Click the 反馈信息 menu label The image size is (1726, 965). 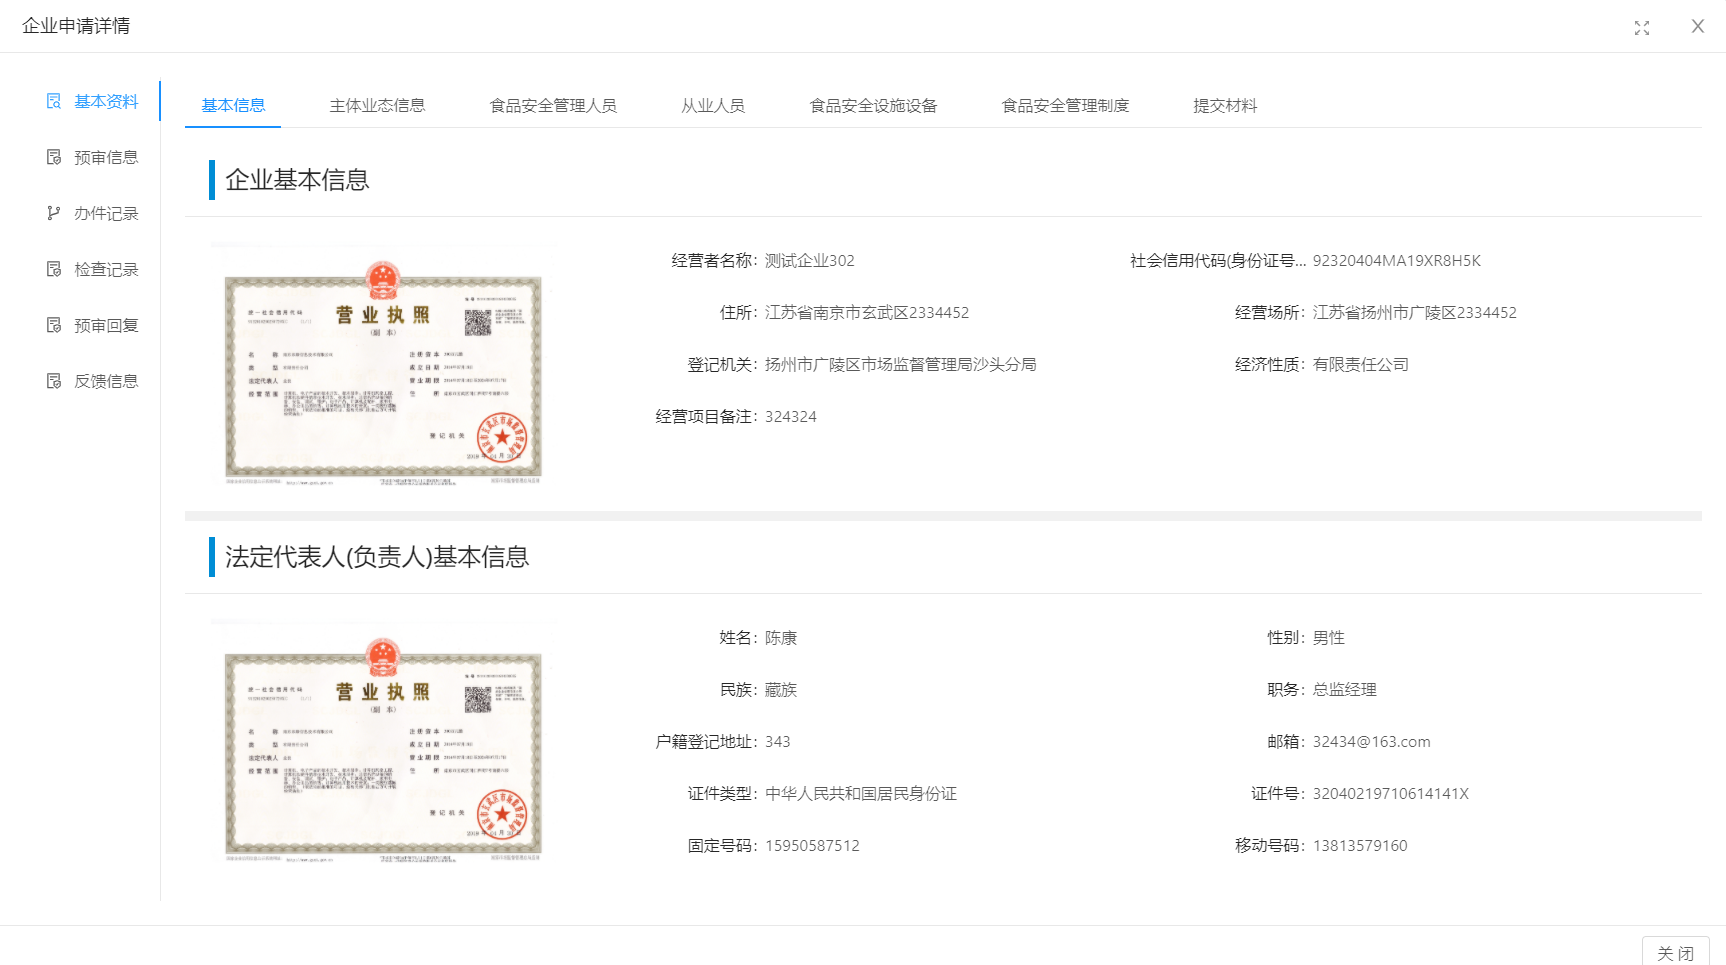point(106,381)
